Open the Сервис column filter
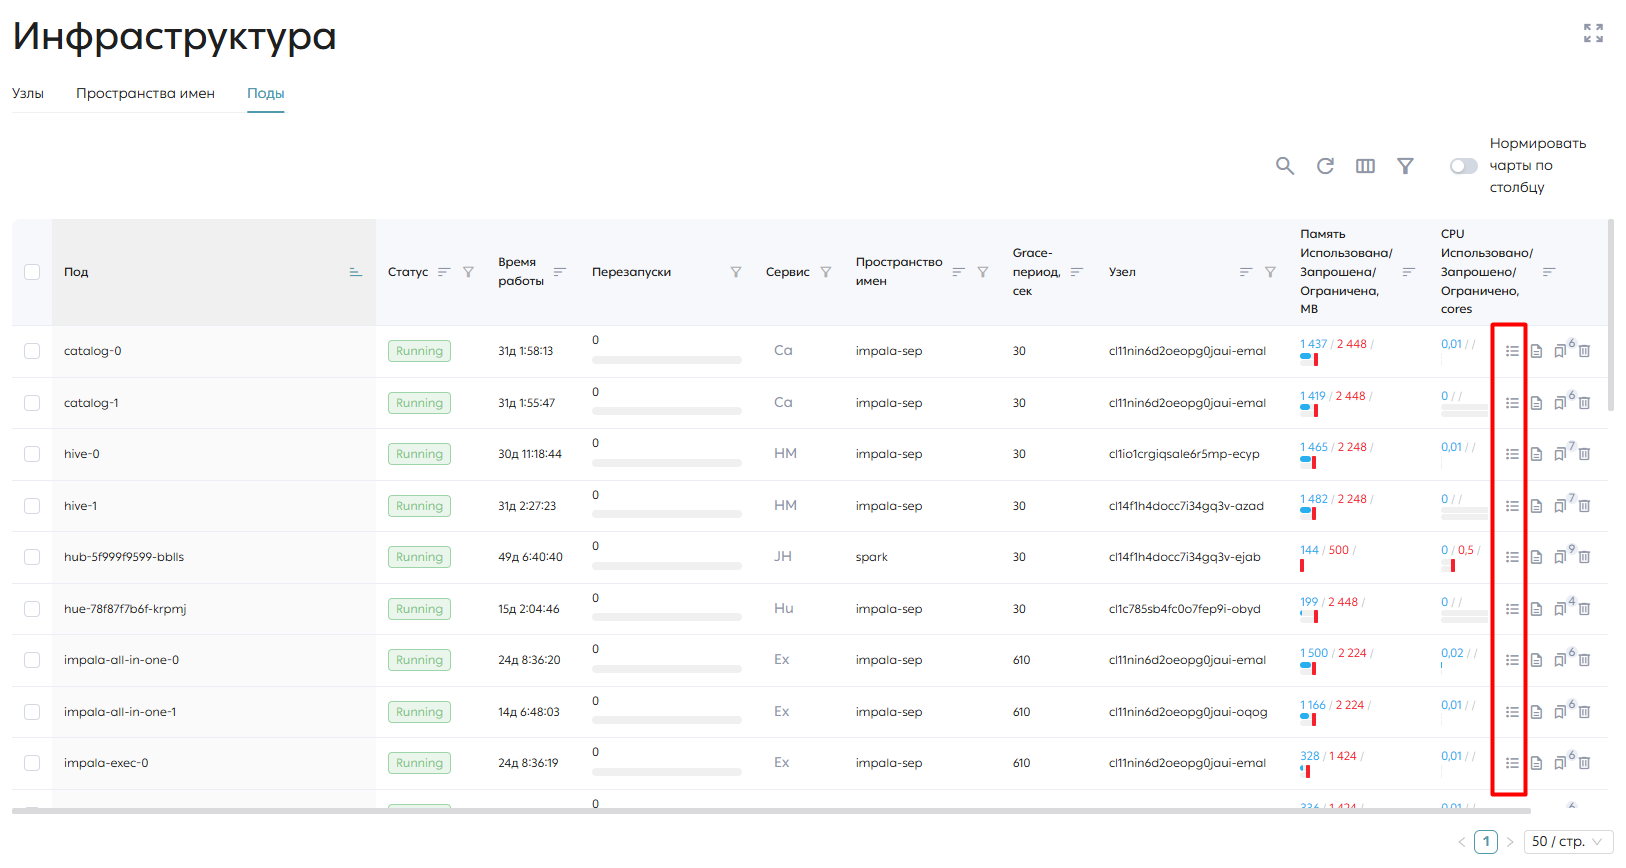The image size is (1626, 868). click(x=826, y=272)
